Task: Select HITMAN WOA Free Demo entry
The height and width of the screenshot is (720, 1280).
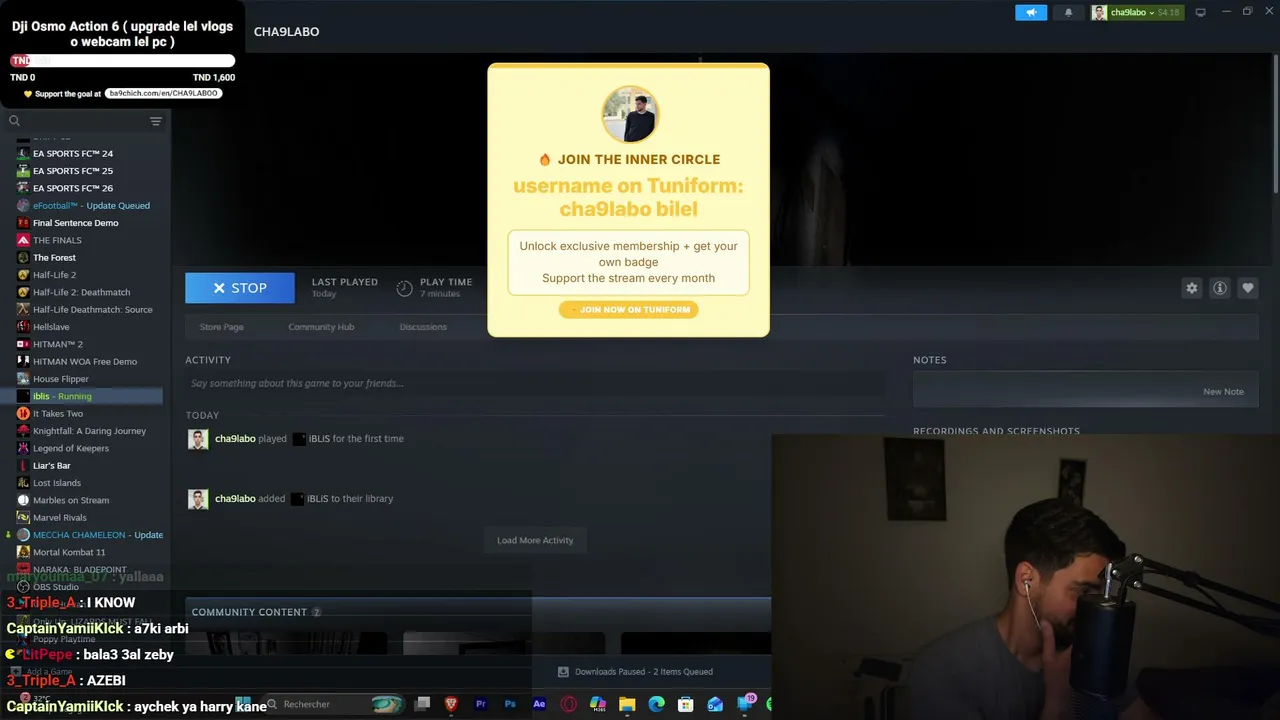Action: click(x=85, y=362)
